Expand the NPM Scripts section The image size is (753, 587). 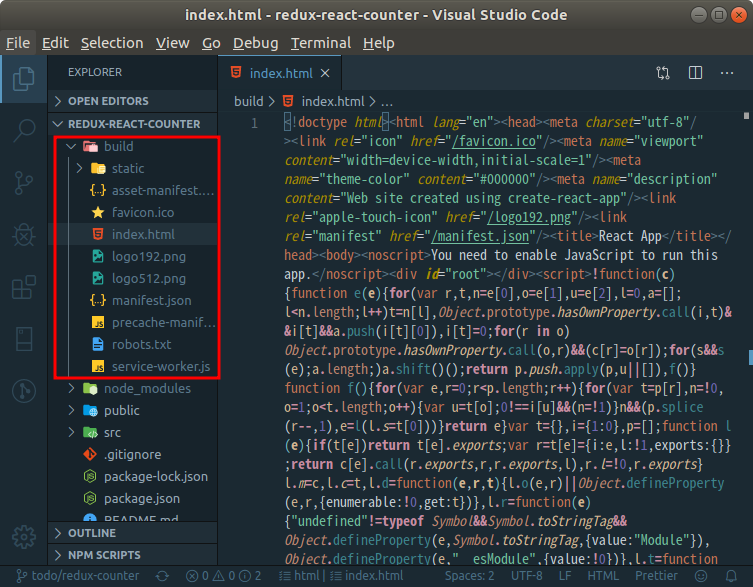click(x=133, y=555)
